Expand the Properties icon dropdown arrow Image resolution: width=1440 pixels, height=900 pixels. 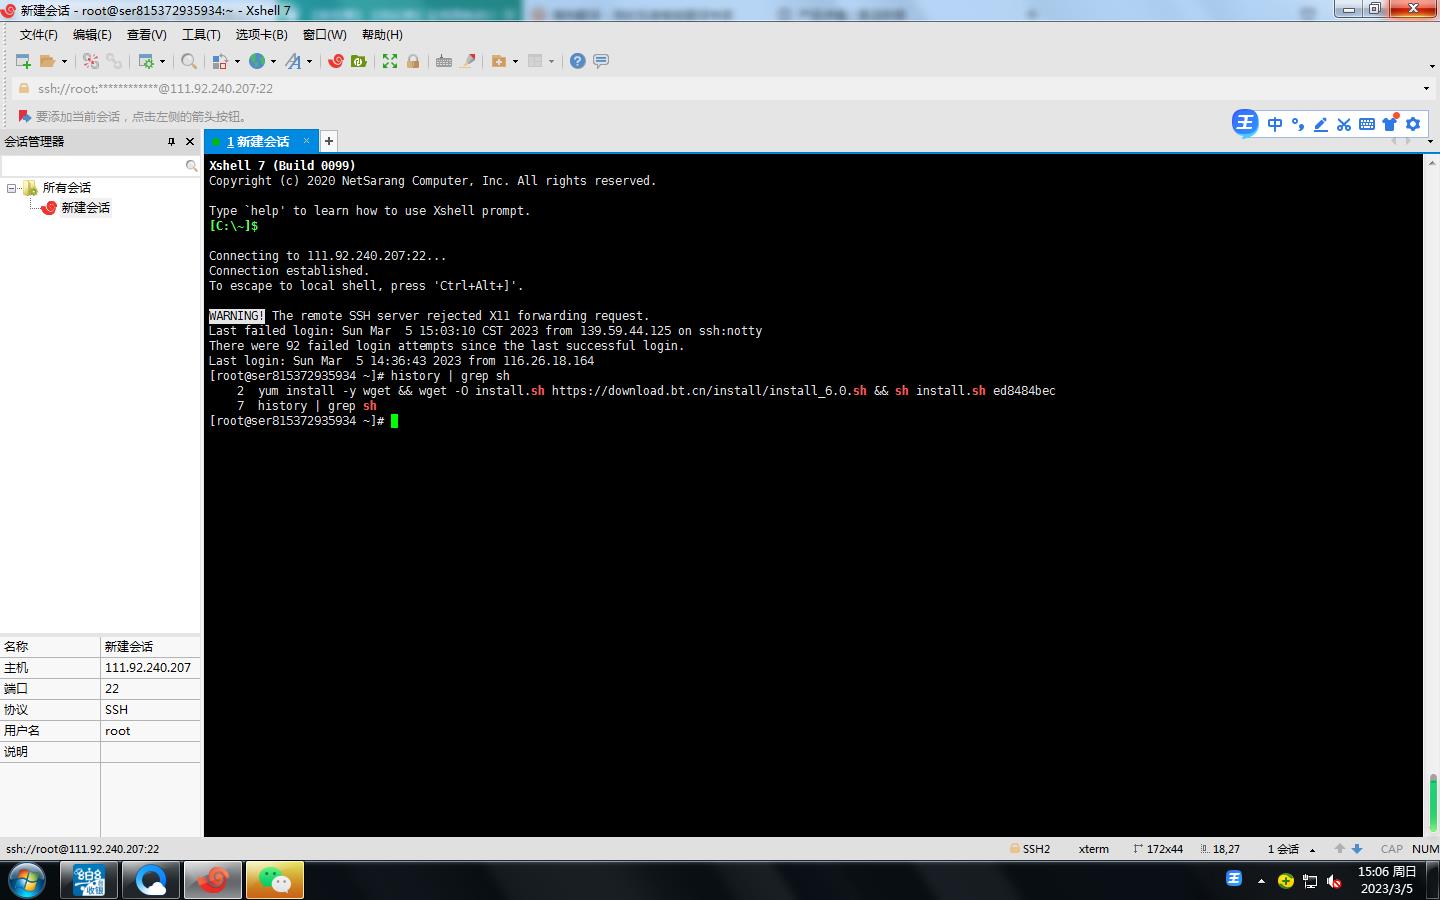162,61
